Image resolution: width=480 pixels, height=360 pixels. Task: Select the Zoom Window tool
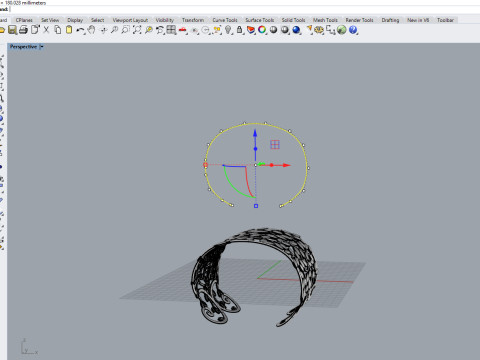click(x=125, y=30)
